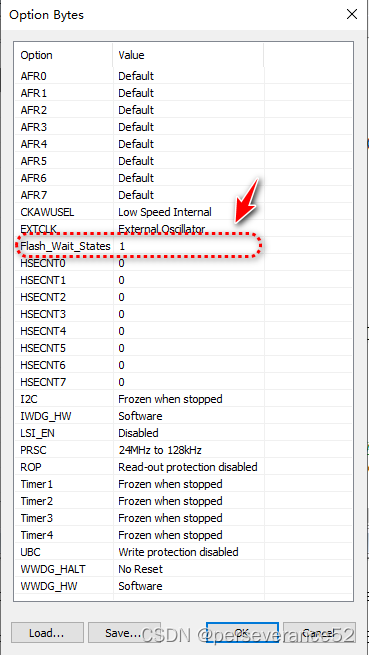Select the HSECNT2 option

43,297
